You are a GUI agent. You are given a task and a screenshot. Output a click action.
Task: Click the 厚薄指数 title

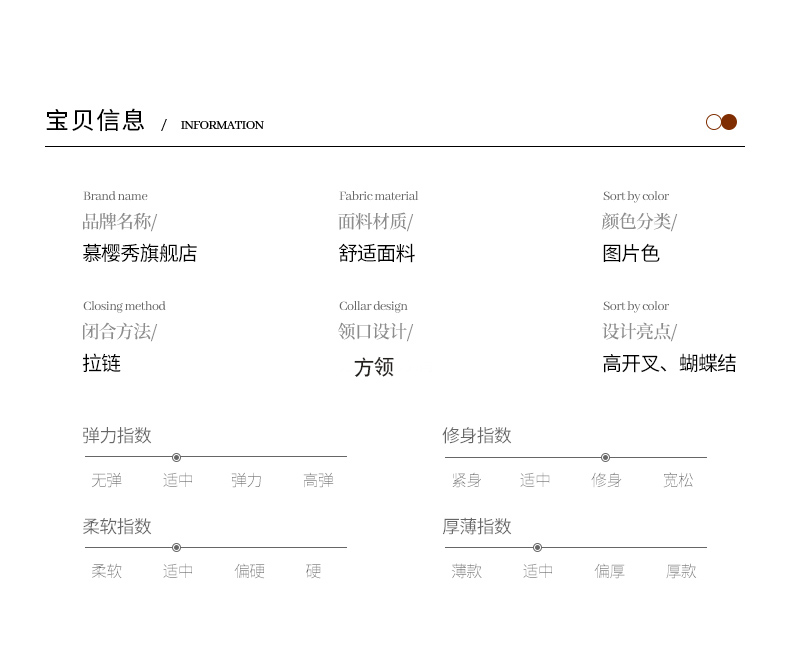pos(477,526)
